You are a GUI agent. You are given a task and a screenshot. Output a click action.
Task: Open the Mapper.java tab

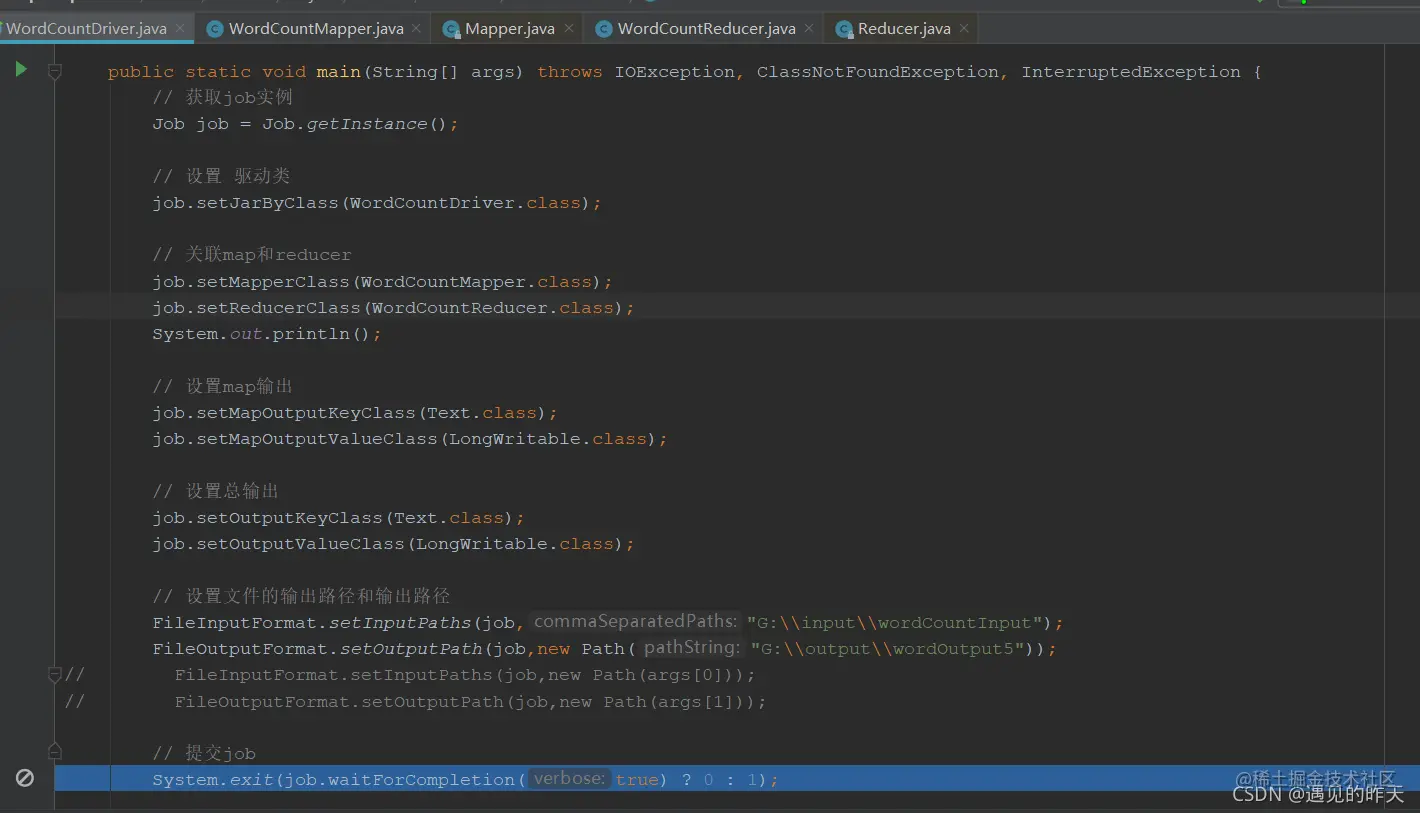(x=510, y=29)
